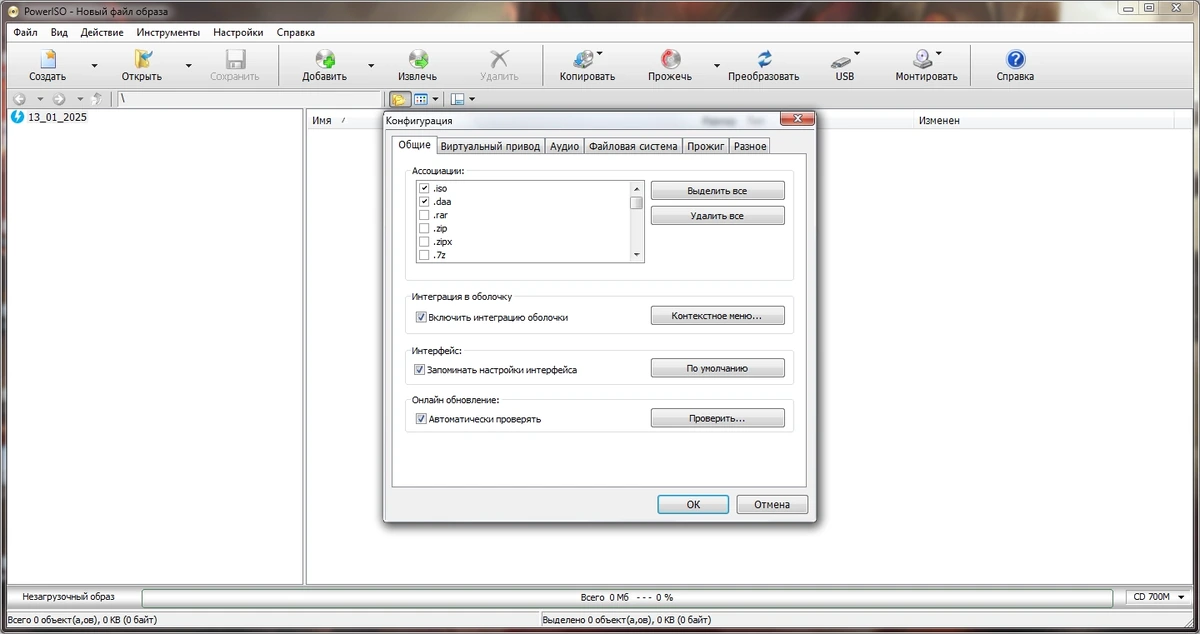Confirm settings with the OK button
Viewport: 1200px width, 634px height.
pyautogui.click(x=693, y=504)
